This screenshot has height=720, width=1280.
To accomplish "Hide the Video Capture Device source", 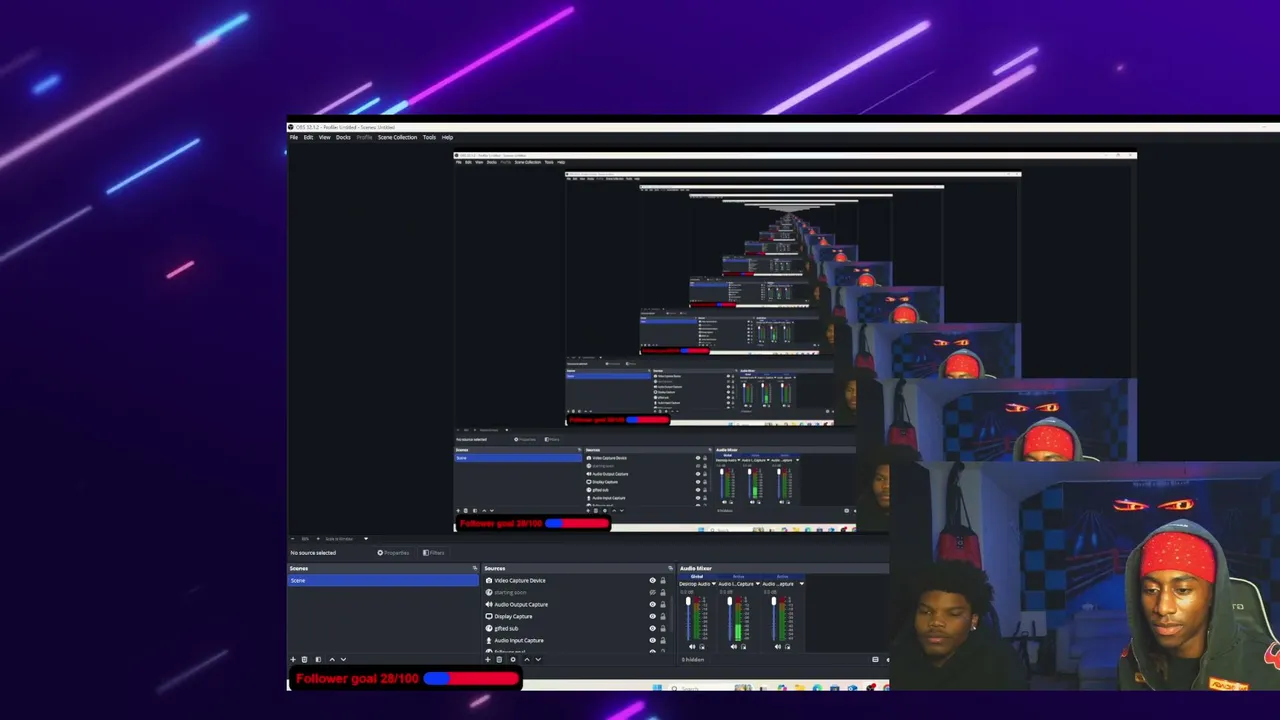I will pyautogui.click(x=653, y=581).
